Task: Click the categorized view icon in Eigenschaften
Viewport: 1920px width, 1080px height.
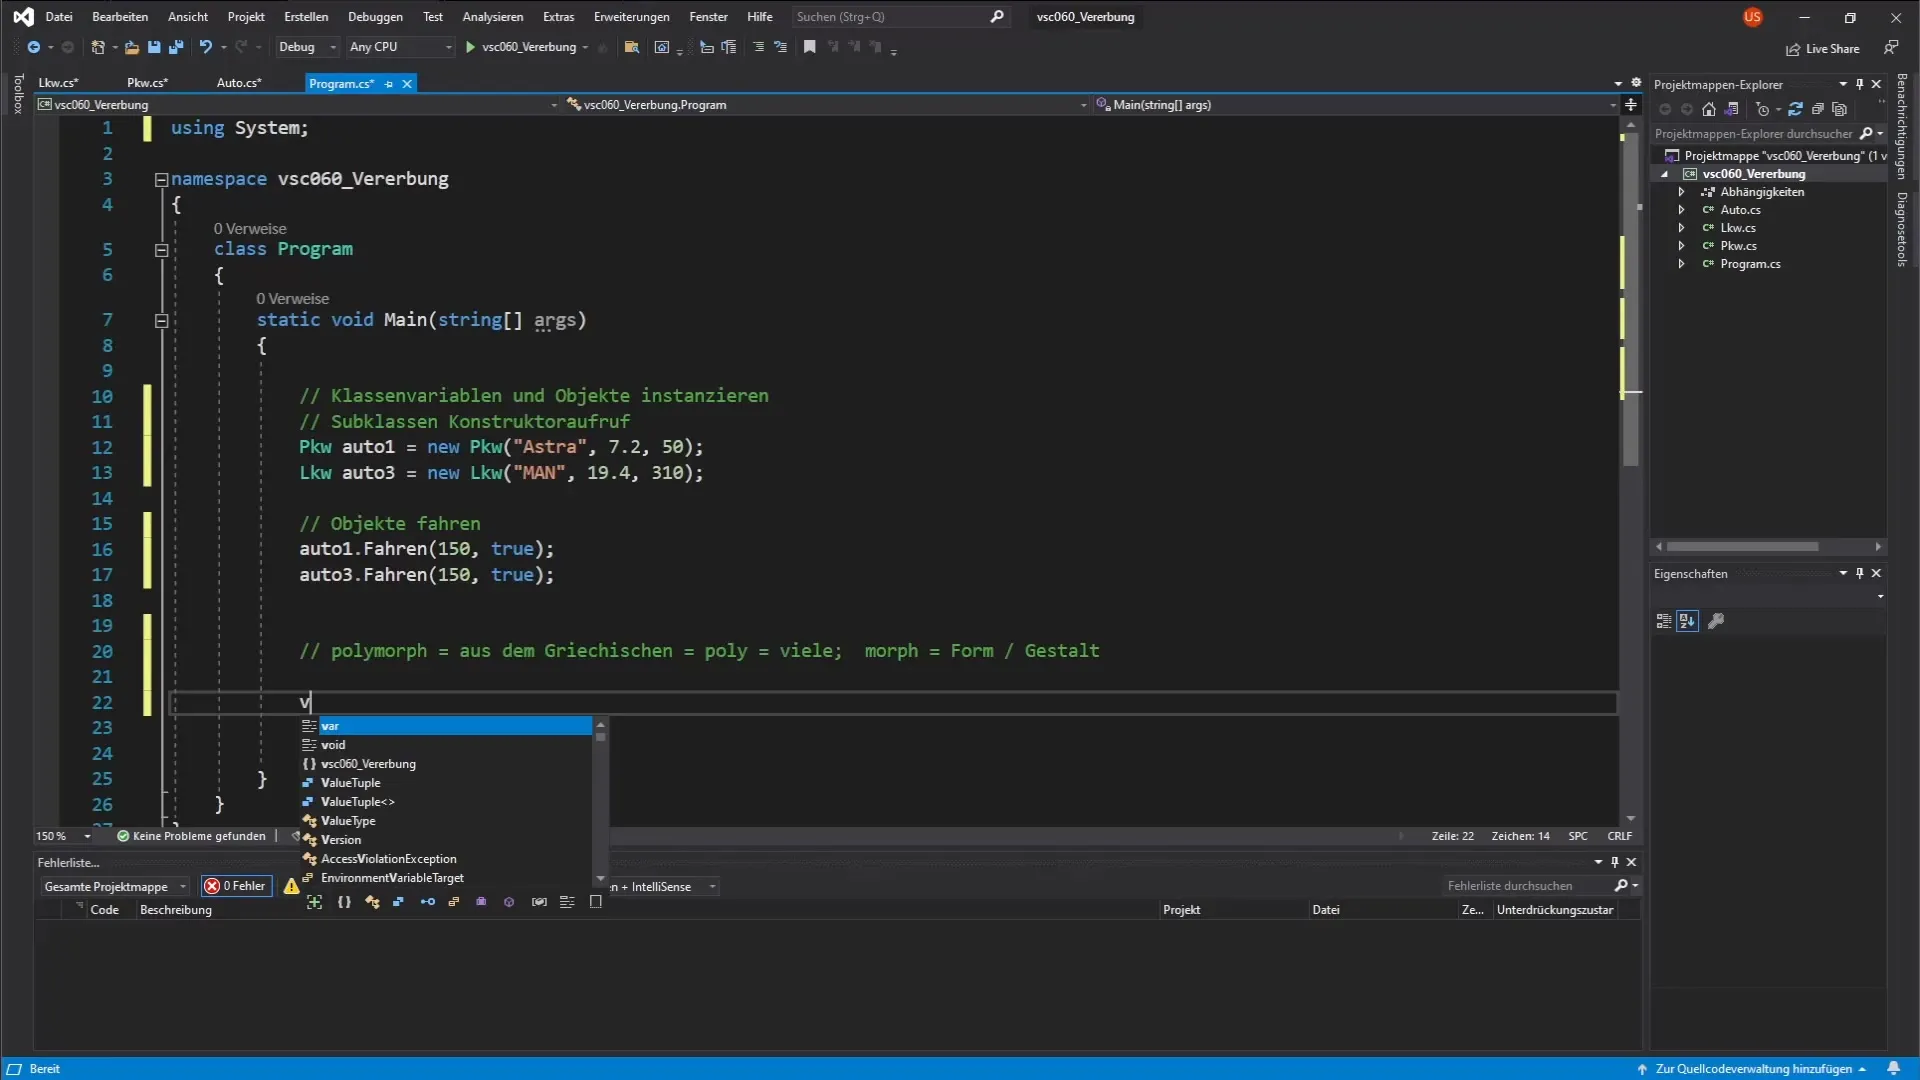Action: point(1664,621)
